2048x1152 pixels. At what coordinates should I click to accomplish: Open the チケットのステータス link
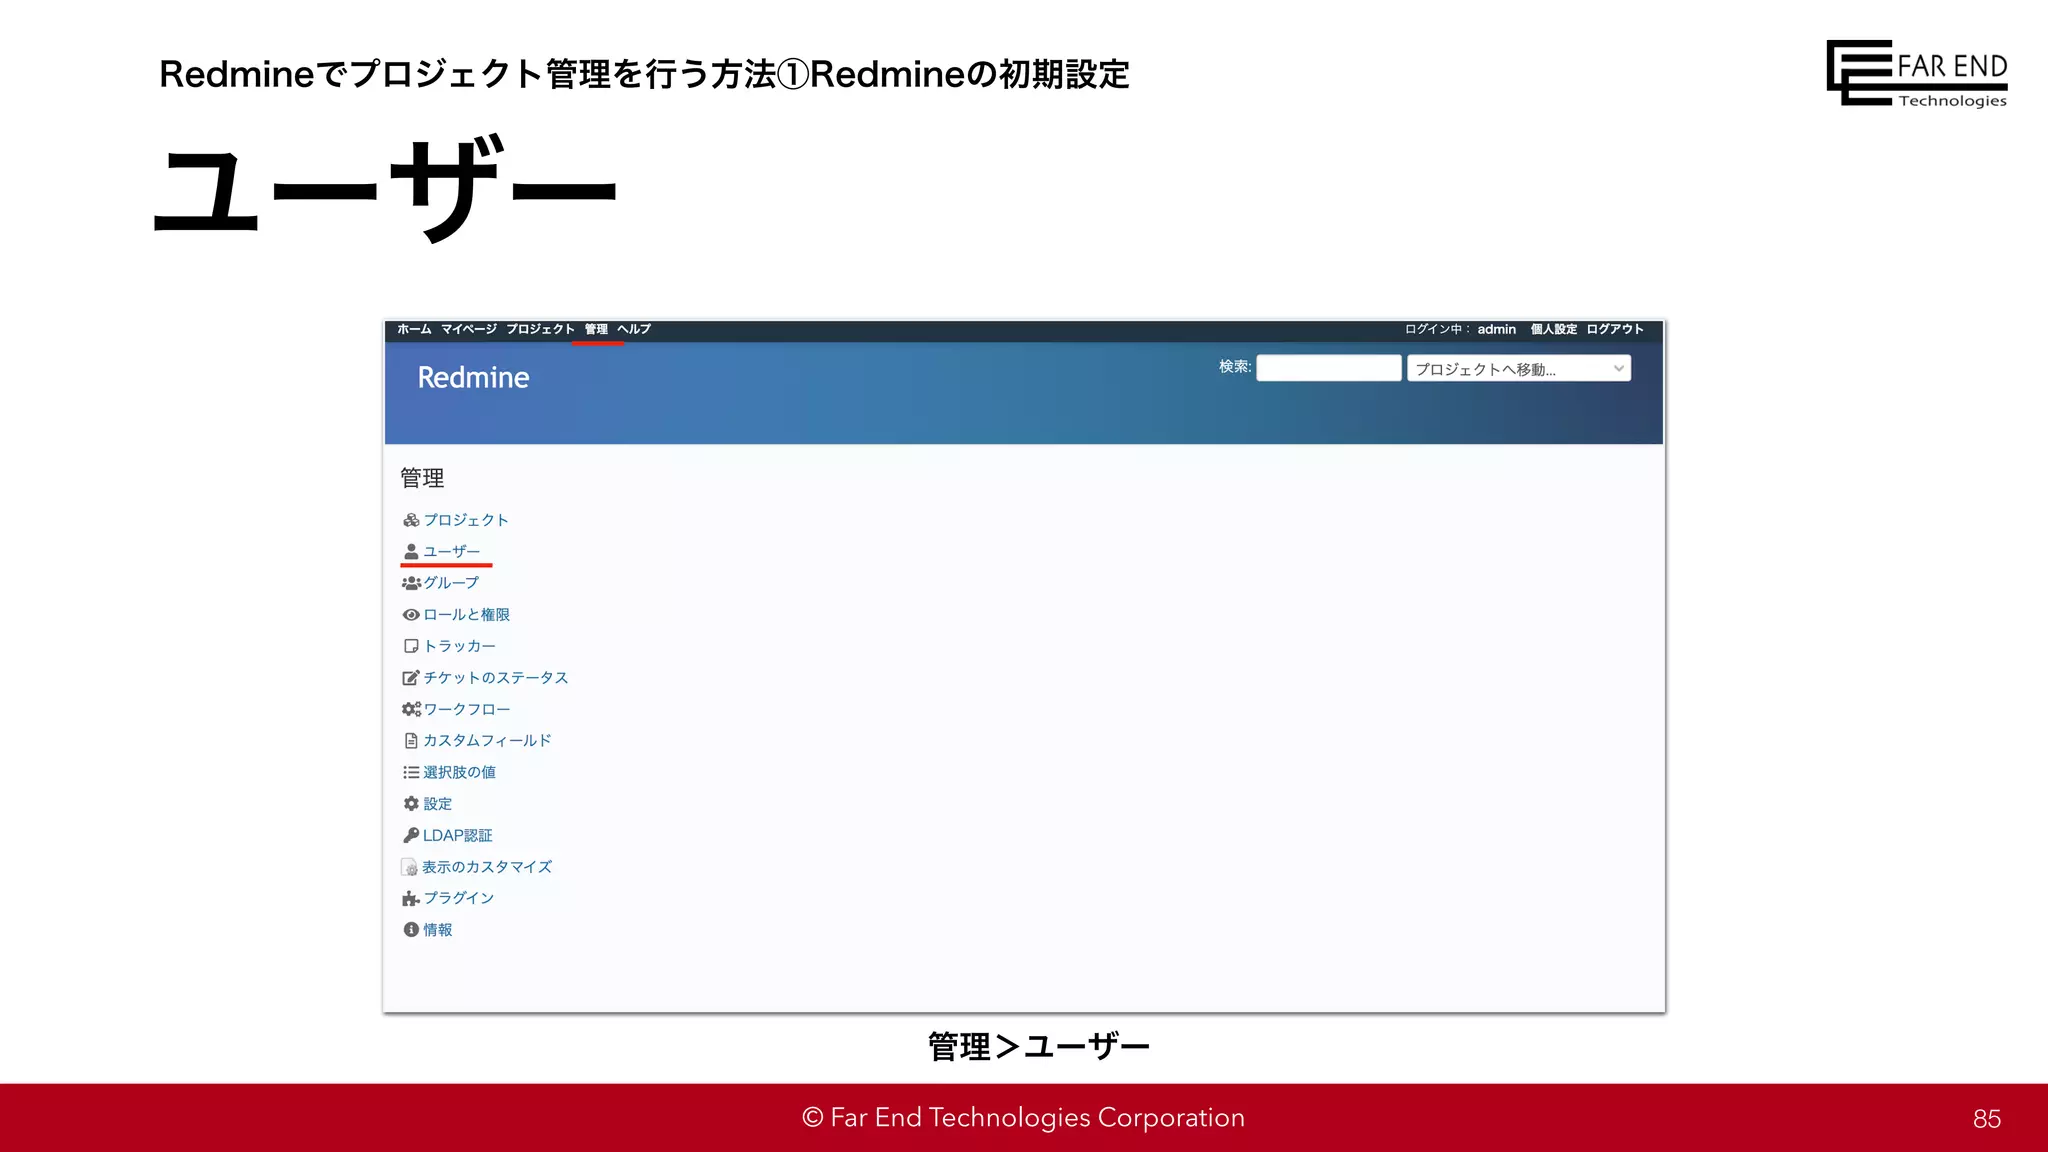(496, 678)
